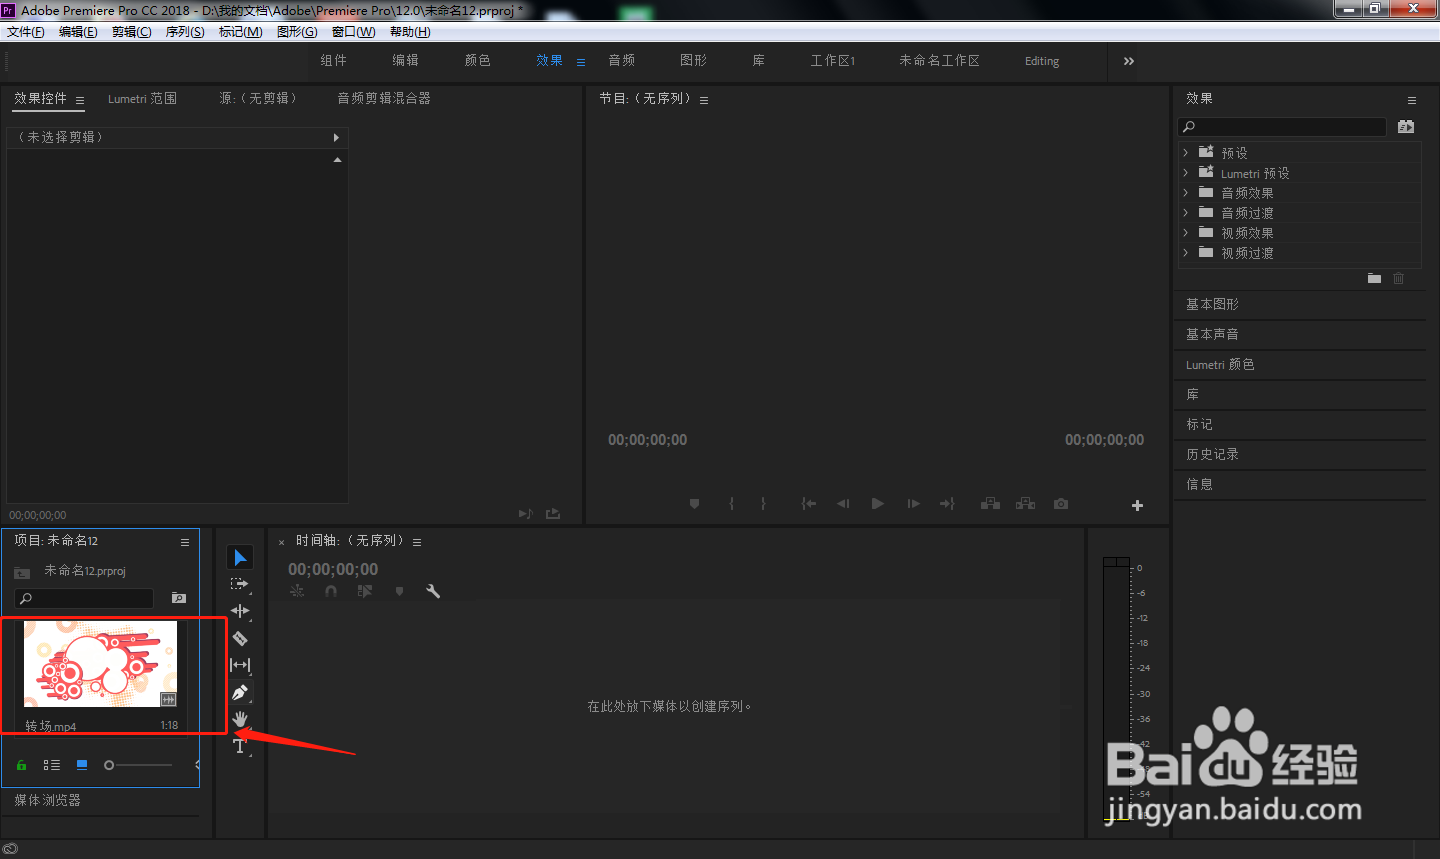The image size is (1440, 859).
Task: Click Go to In point button
Action: pyautogui.click(x=808, y=504)
